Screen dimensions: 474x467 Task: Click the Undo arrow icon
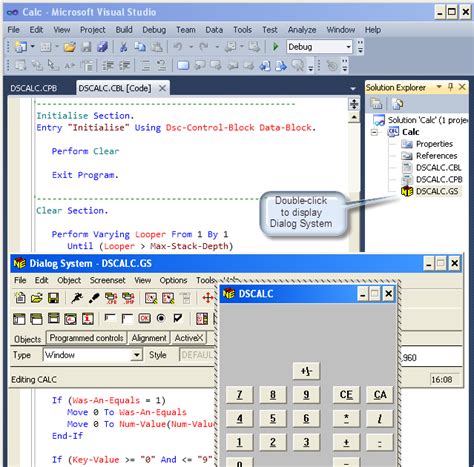[178, 47]
